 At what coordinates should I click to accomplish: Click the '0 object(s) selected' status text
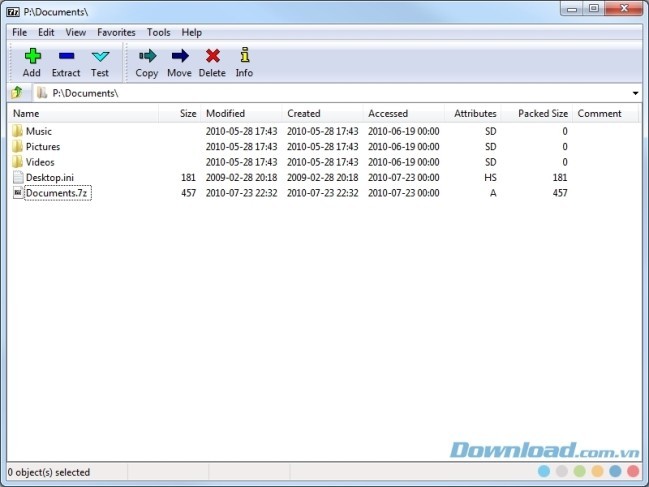click(49, 472)
